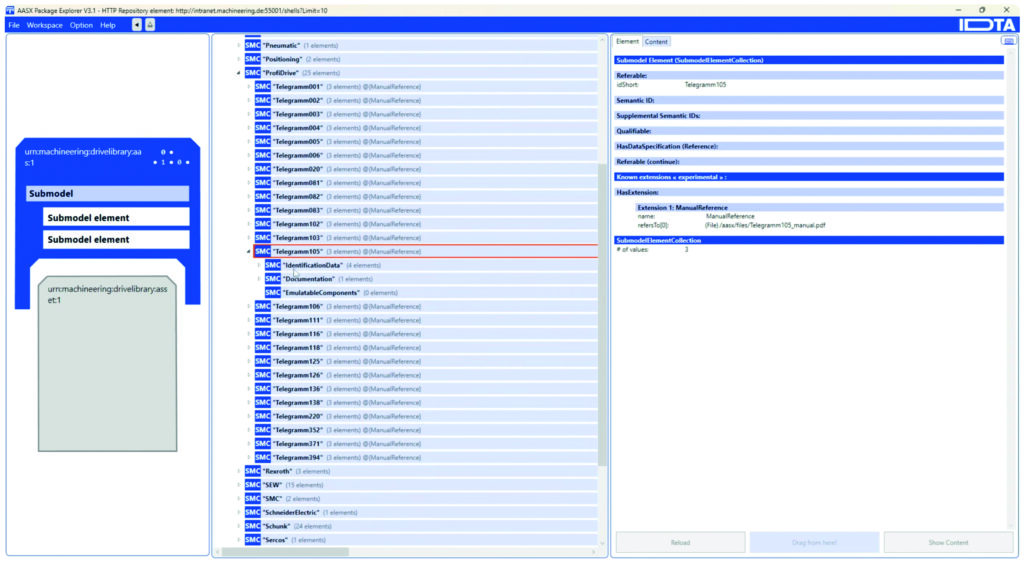Click the SMC icon of SchneiderElectric
This screenshot has height=580, width=1024.
click(252, 512)
